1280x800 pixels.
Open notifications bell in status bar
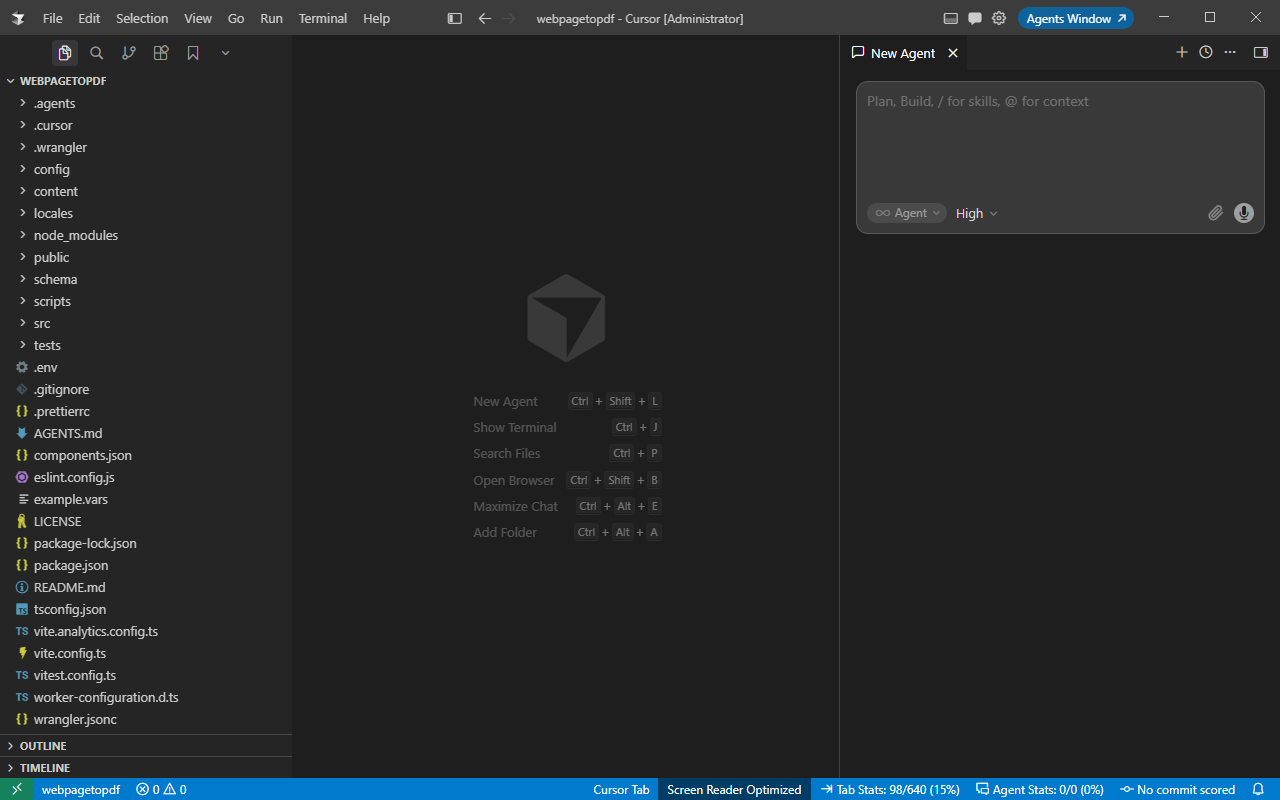[1259, 789]
